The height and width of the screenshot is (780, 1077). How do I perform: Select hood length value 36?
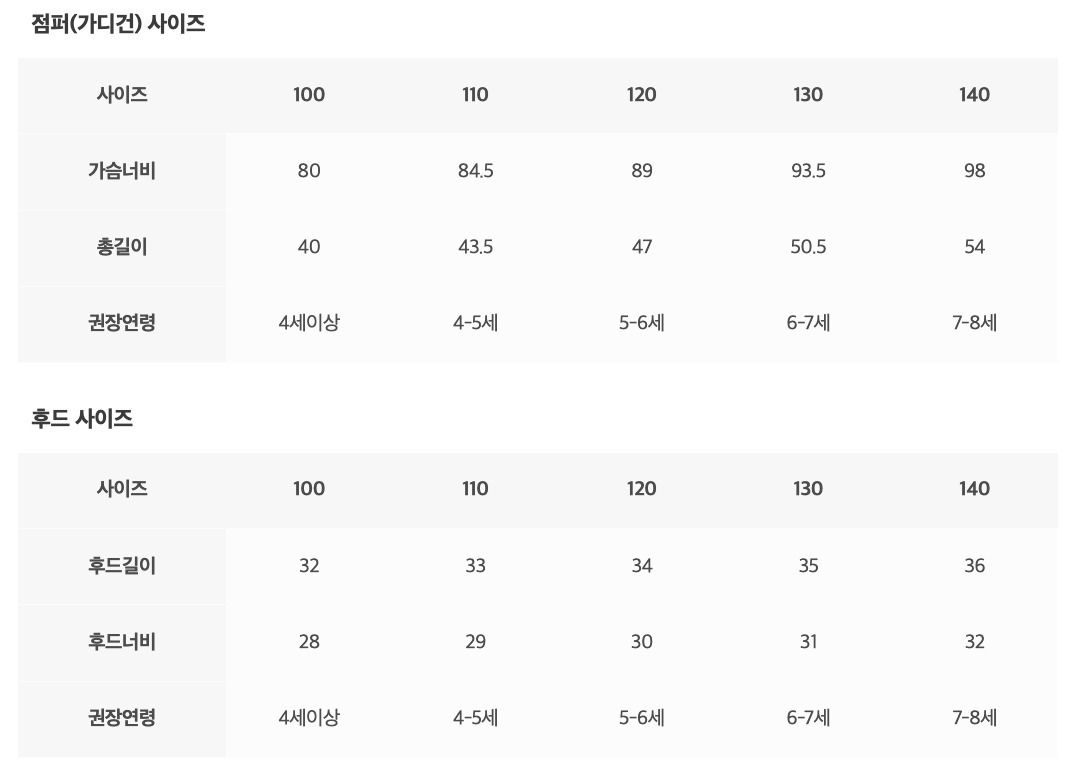pyautogui.click(x=974, y=566)
